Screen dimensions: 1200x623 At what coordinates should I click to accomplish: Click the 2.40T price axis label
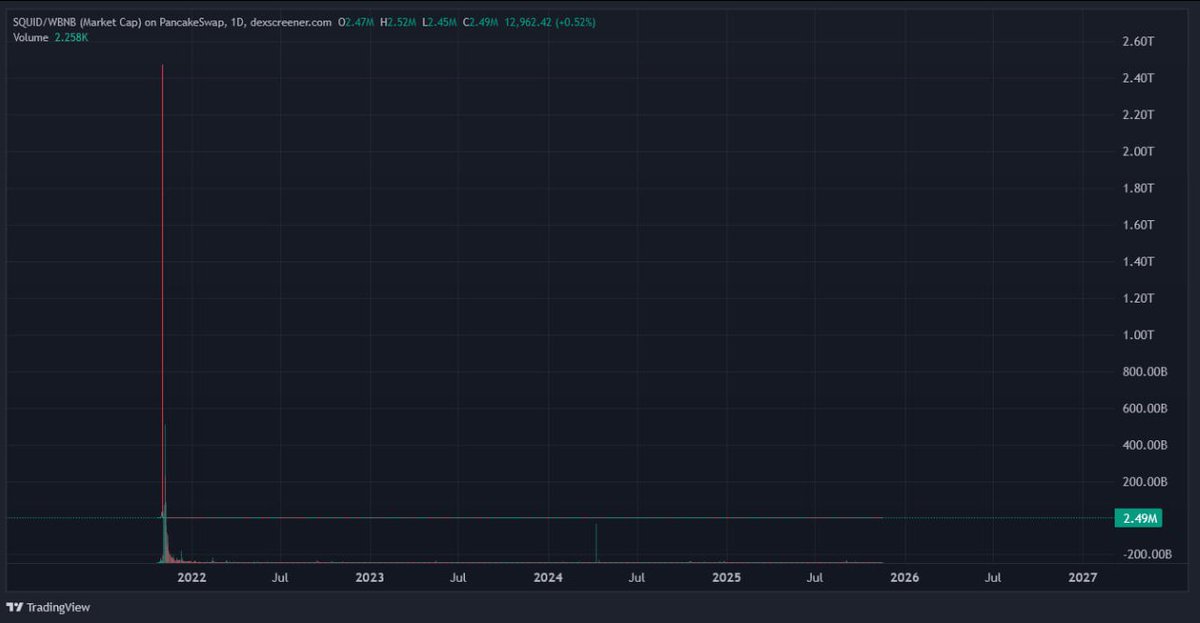(1138, 78)
